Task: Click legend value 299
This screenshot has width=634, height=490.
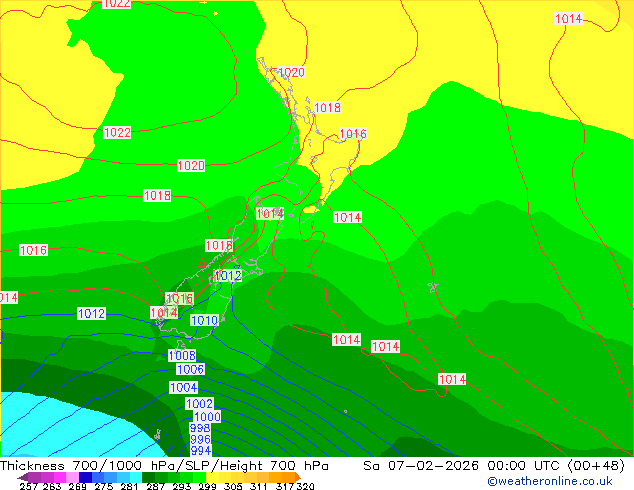Action: (207, 486)
